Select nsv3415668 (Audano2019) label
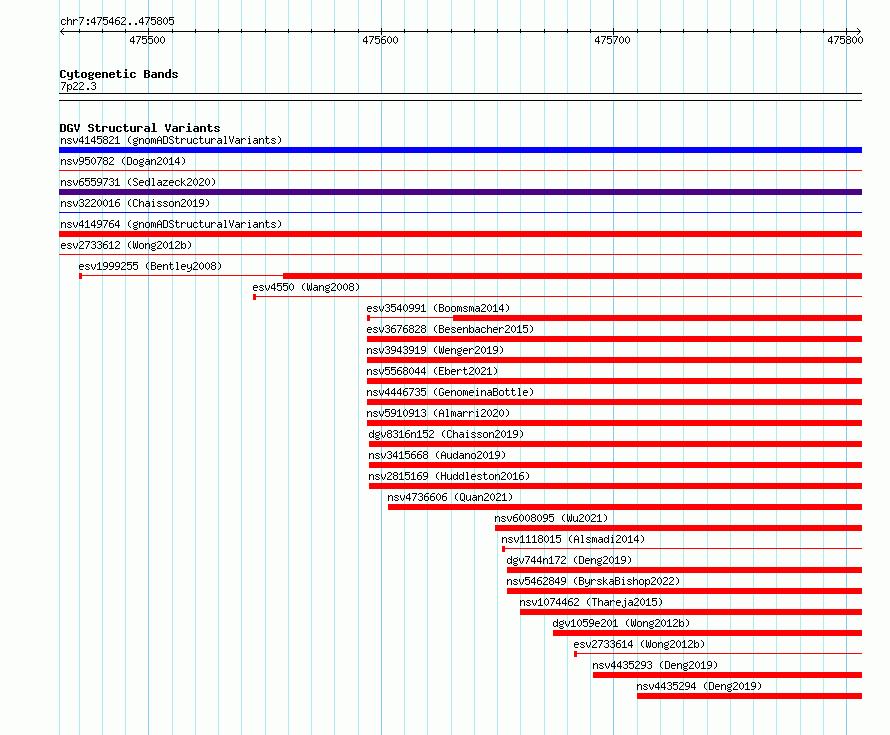This screenshot has width=890, height=735. tap(437, 455)
